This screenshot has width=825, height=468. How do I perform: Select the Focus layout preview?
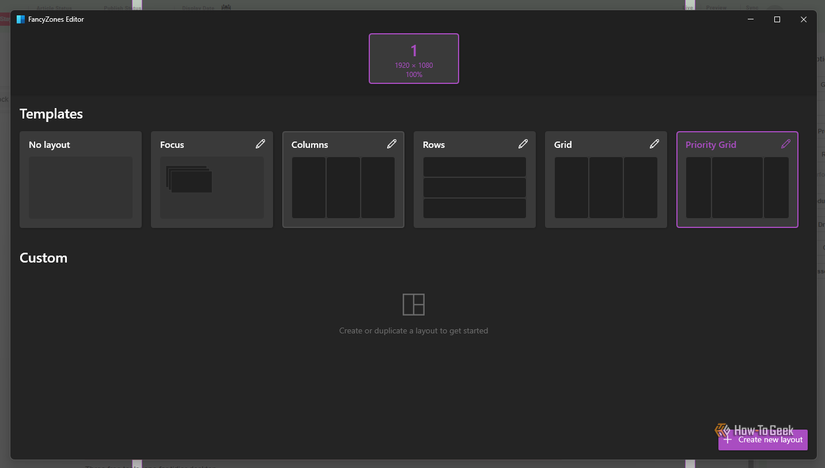[x=212, y=187]
